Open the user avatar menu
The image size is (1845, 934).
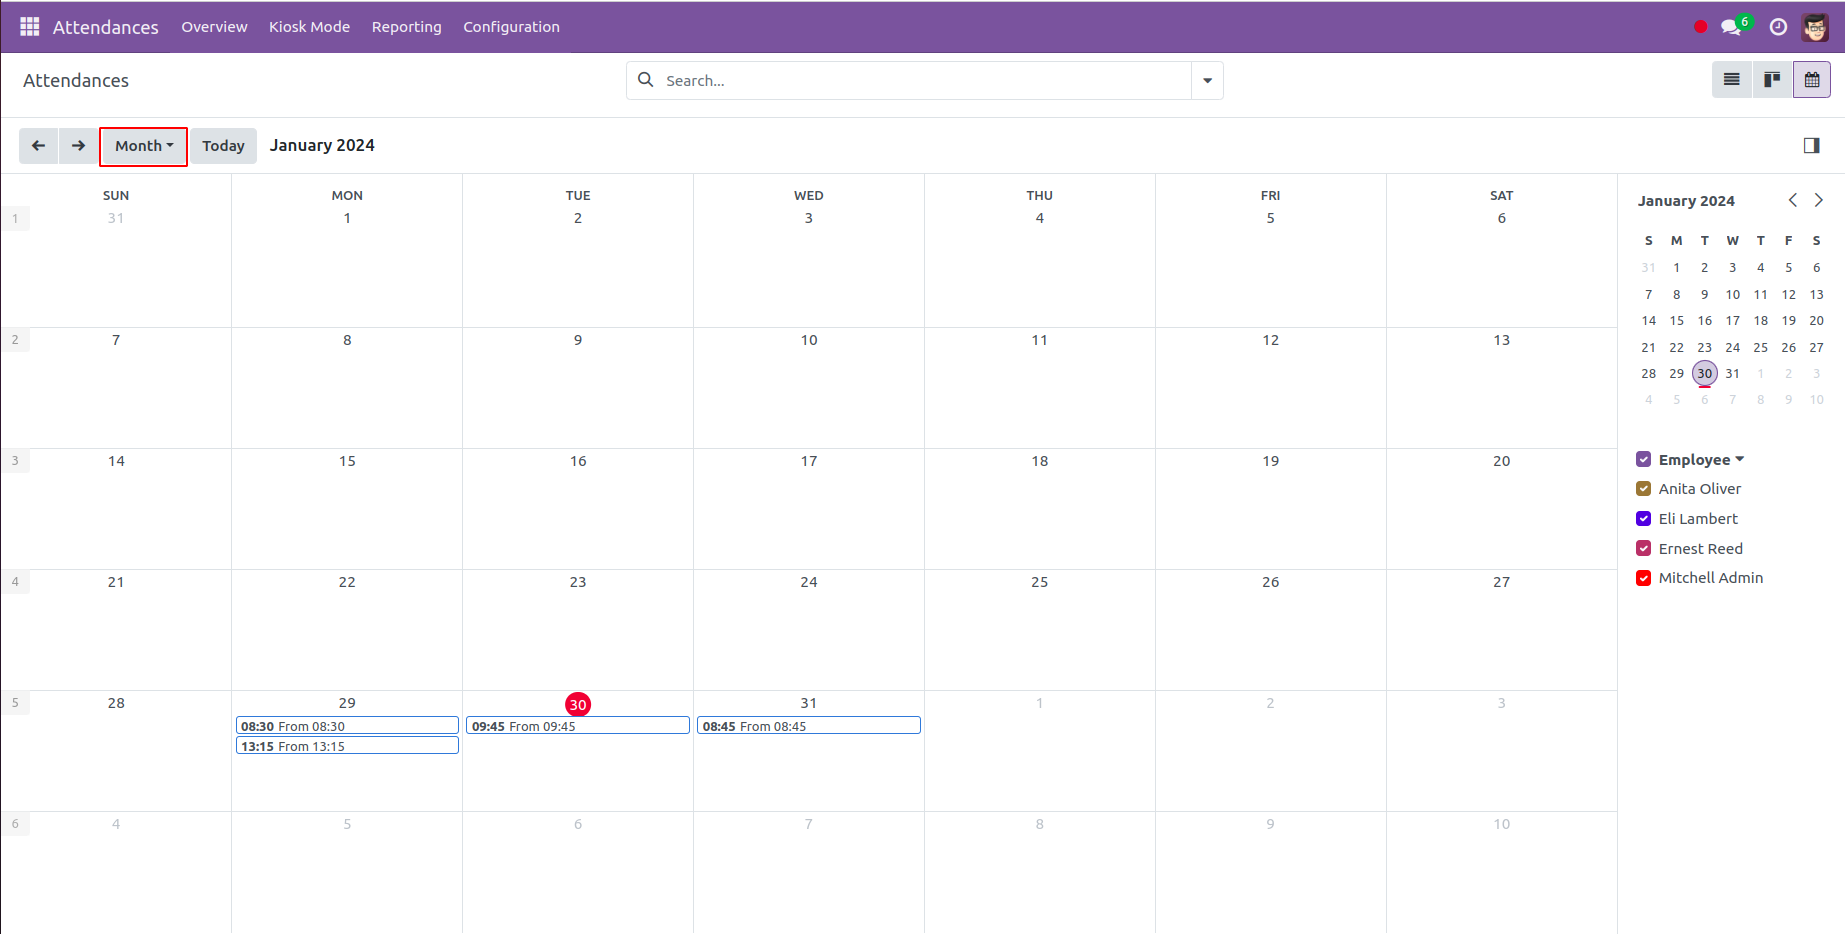click(1816, 27)
